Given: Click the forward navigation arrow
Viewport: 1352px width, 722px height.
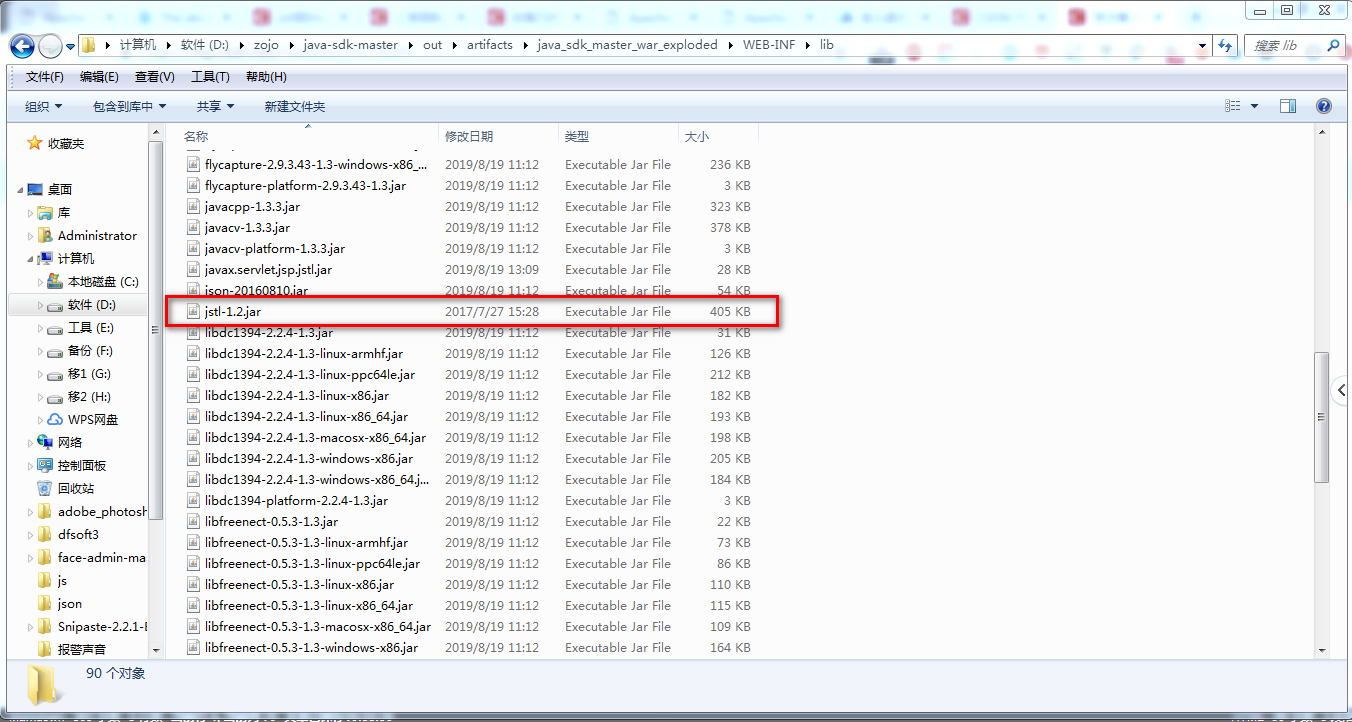Looking at the screenshot, I should pos(48,45).
